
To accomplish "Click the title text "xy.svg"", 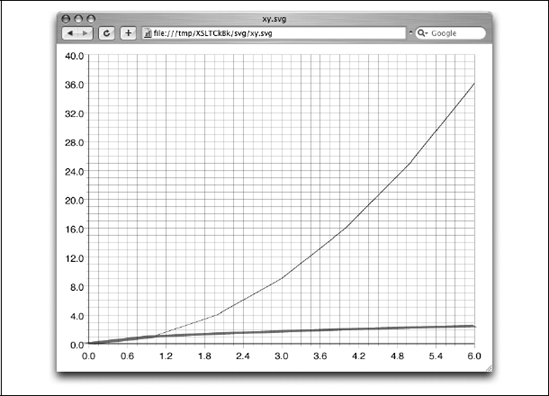I will [x=274, y=19].
